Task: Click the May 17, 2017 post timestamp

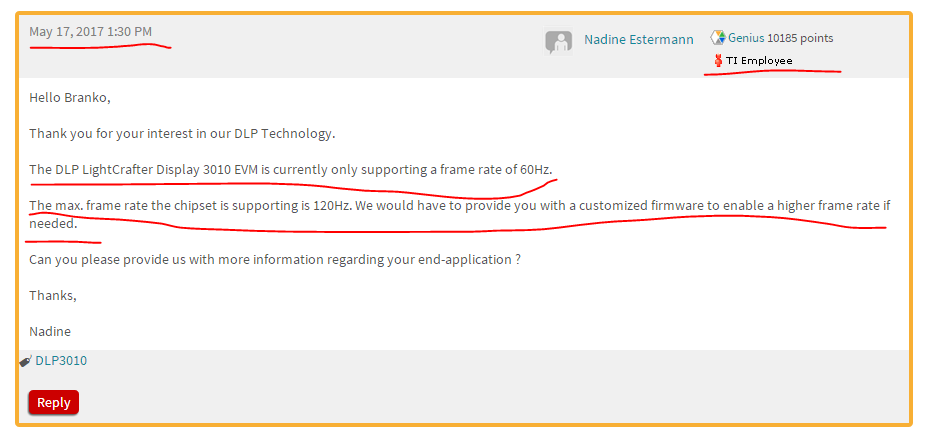Action: tap(91, 32)
